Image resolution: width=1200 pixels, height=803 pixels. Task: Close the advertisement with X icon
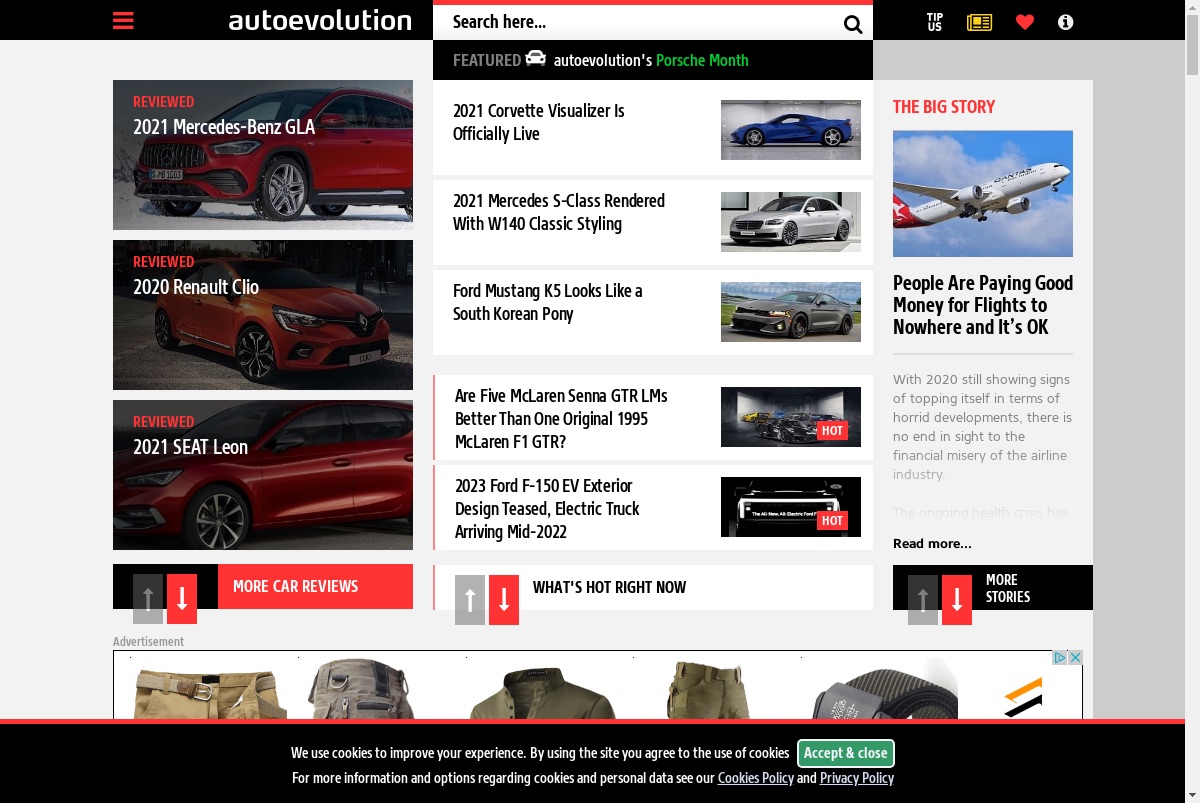1075,657
